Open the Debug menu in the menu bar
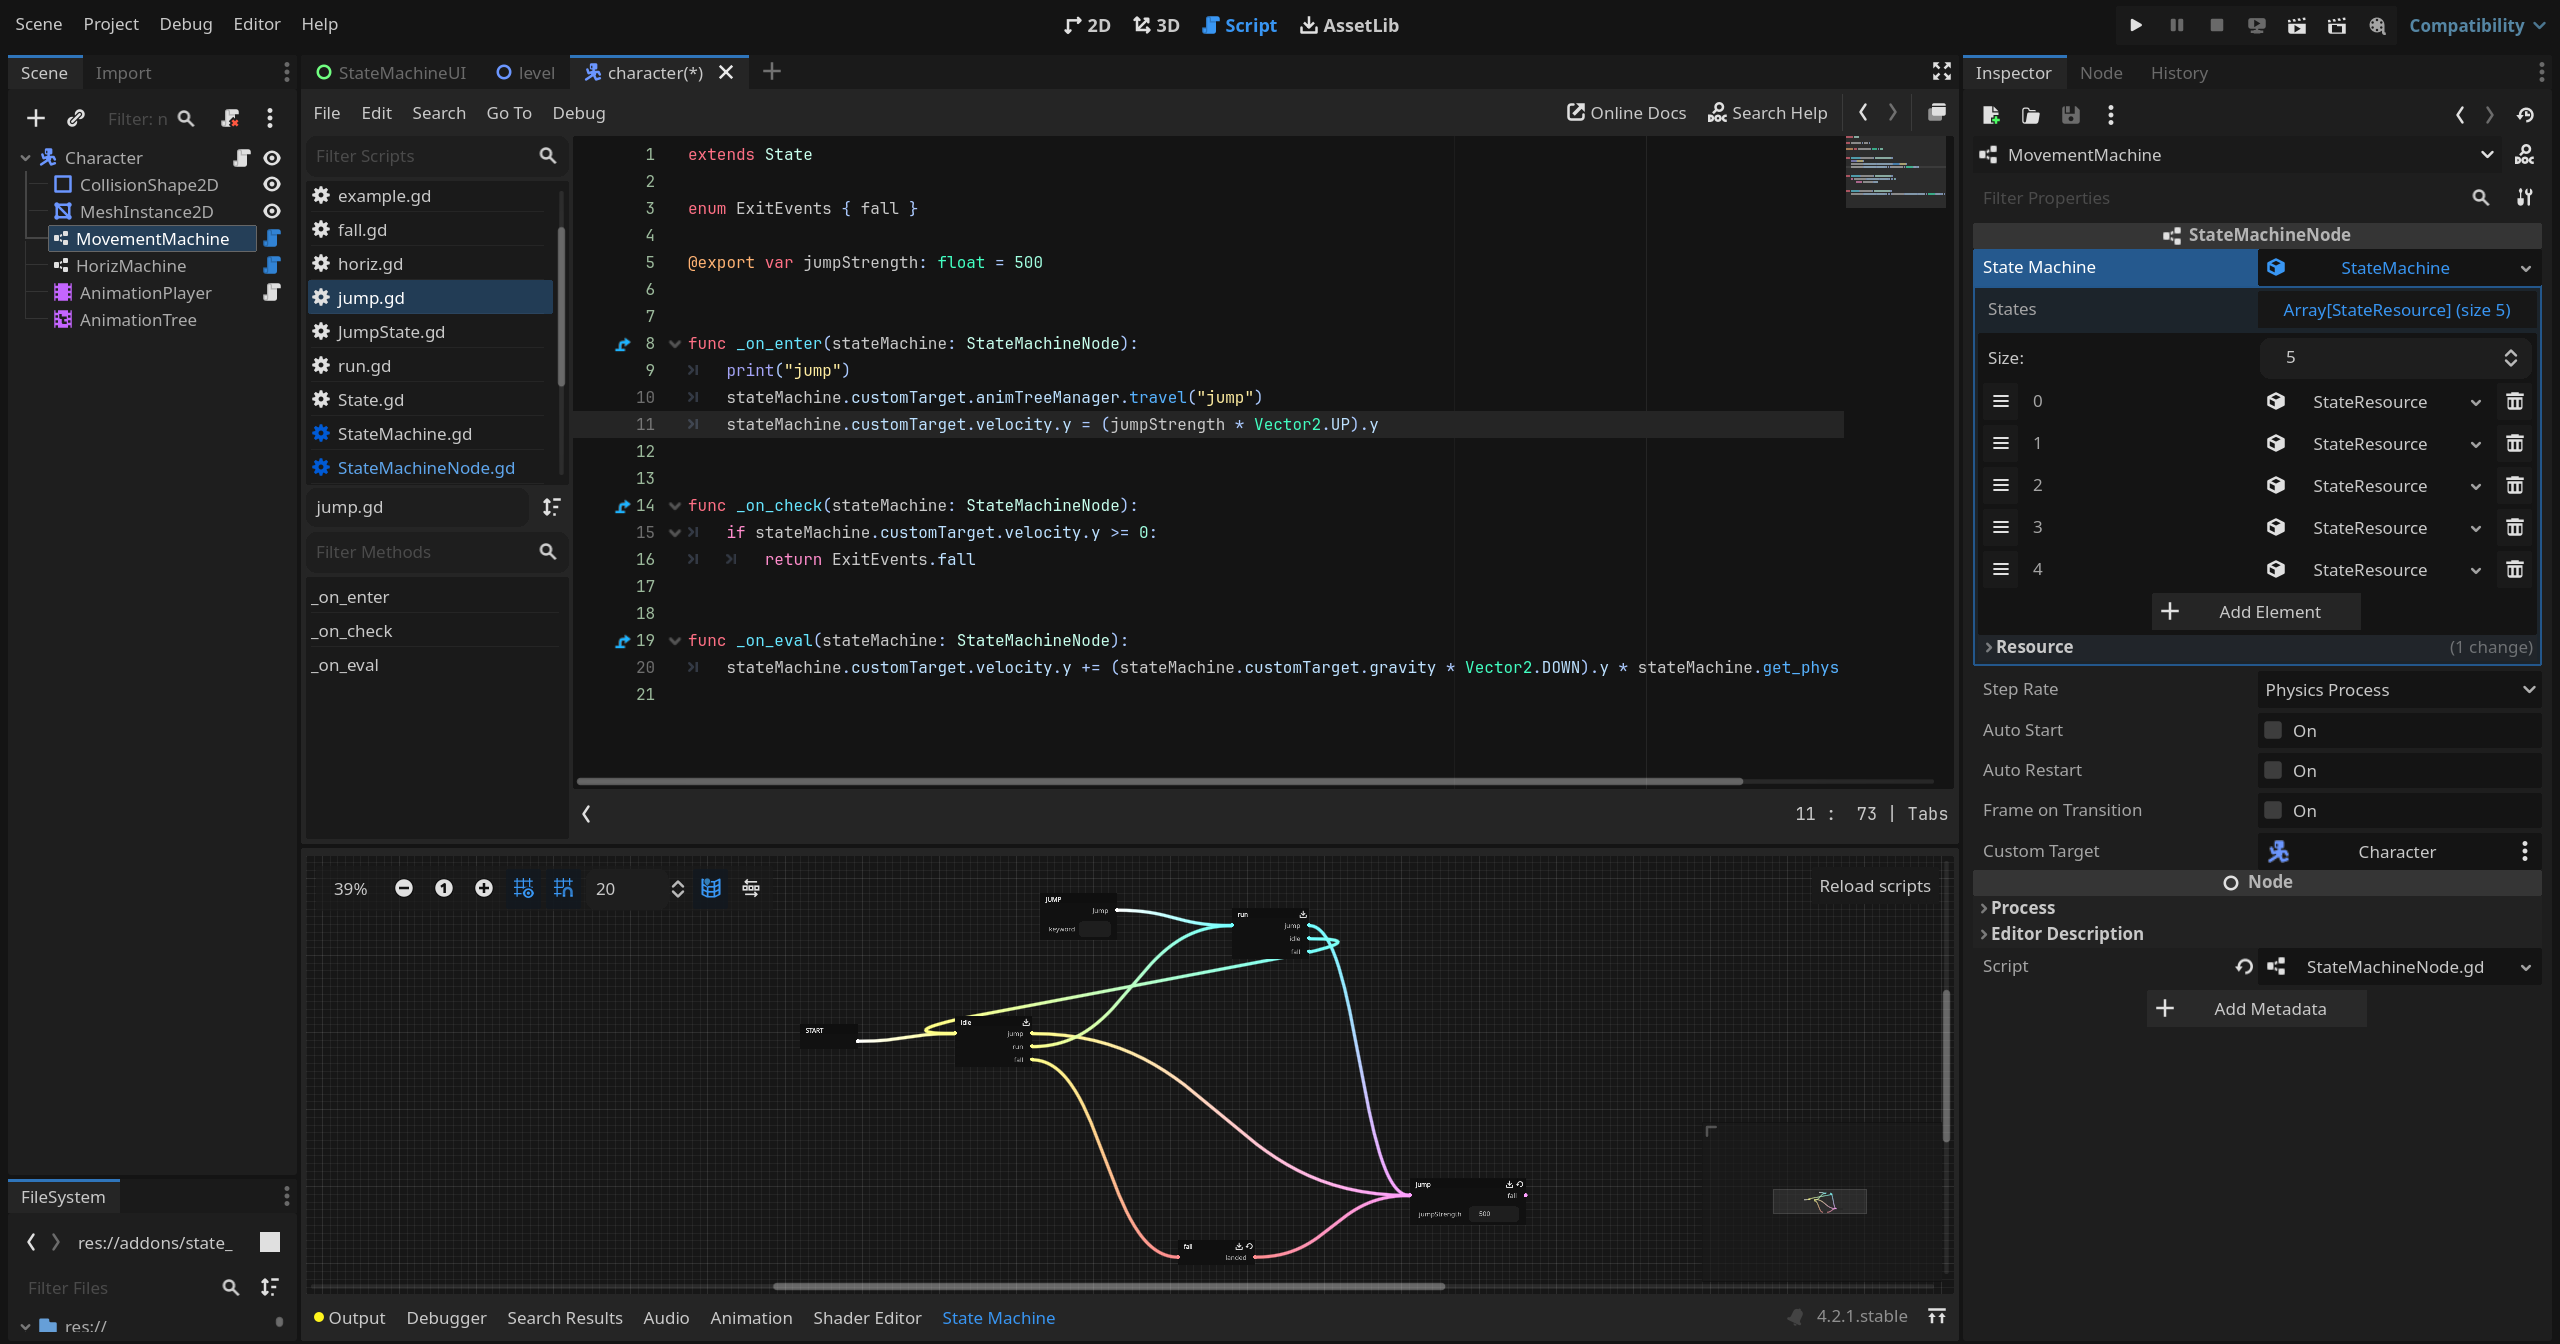The width and height of the screenshot is (2560, 1344). 185,24
